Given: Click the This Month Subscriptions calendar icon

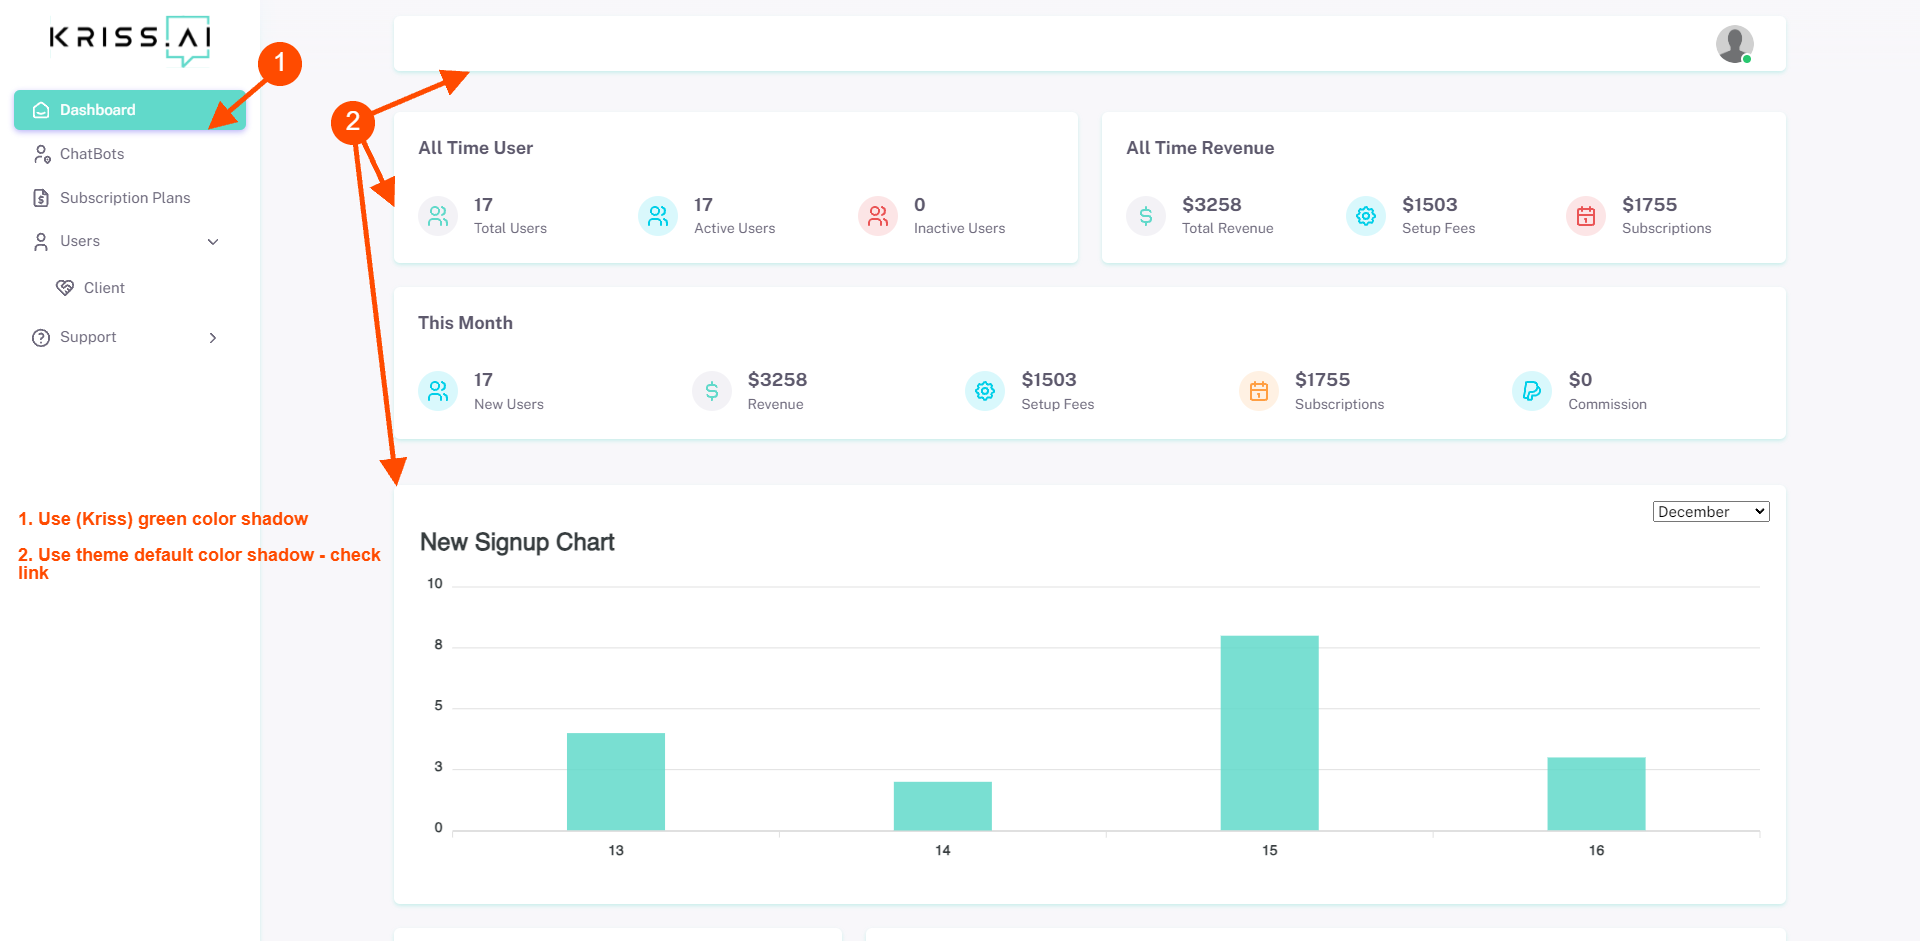Looking at the screenshot, I should click(1259, 391).
